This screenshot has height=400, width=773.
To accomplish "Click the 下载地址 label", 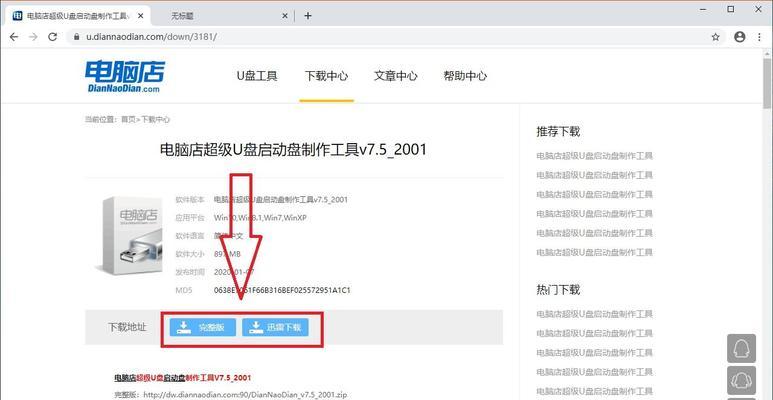I will (x=127, y=327).
